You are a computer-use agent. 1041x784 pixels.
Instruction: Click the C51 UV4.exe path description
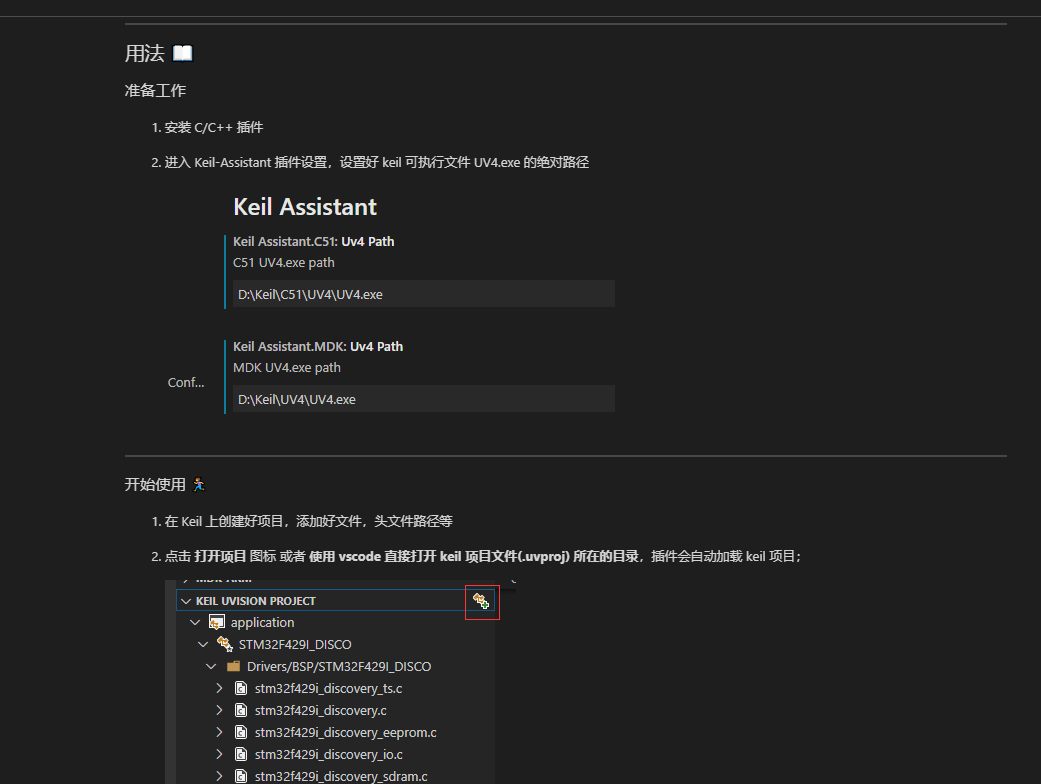point(283,263)
